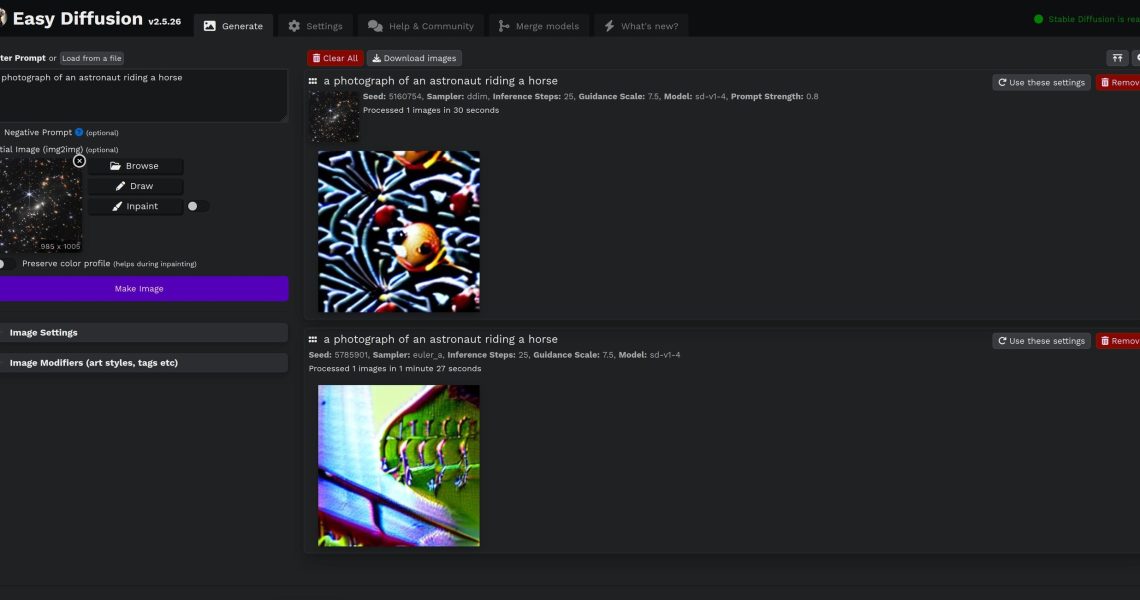Click the second task title text
The width and height of the screenshot is (1140, 600).
441,340
